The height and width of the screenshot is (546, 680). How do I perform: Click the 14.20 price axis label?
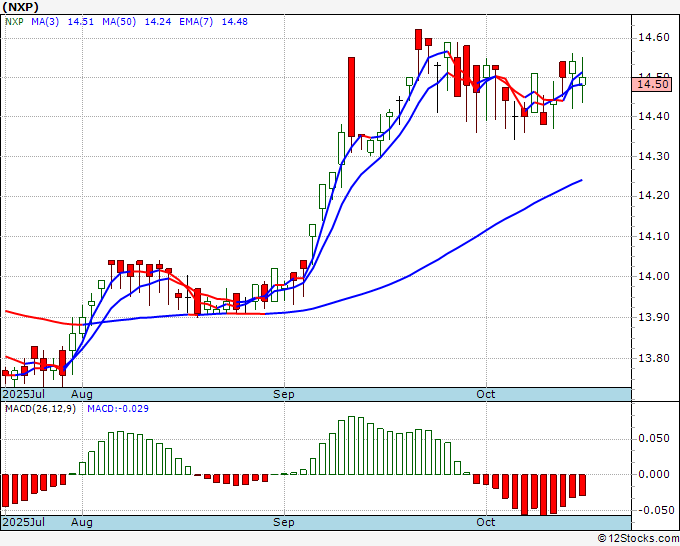coord(654,196)
